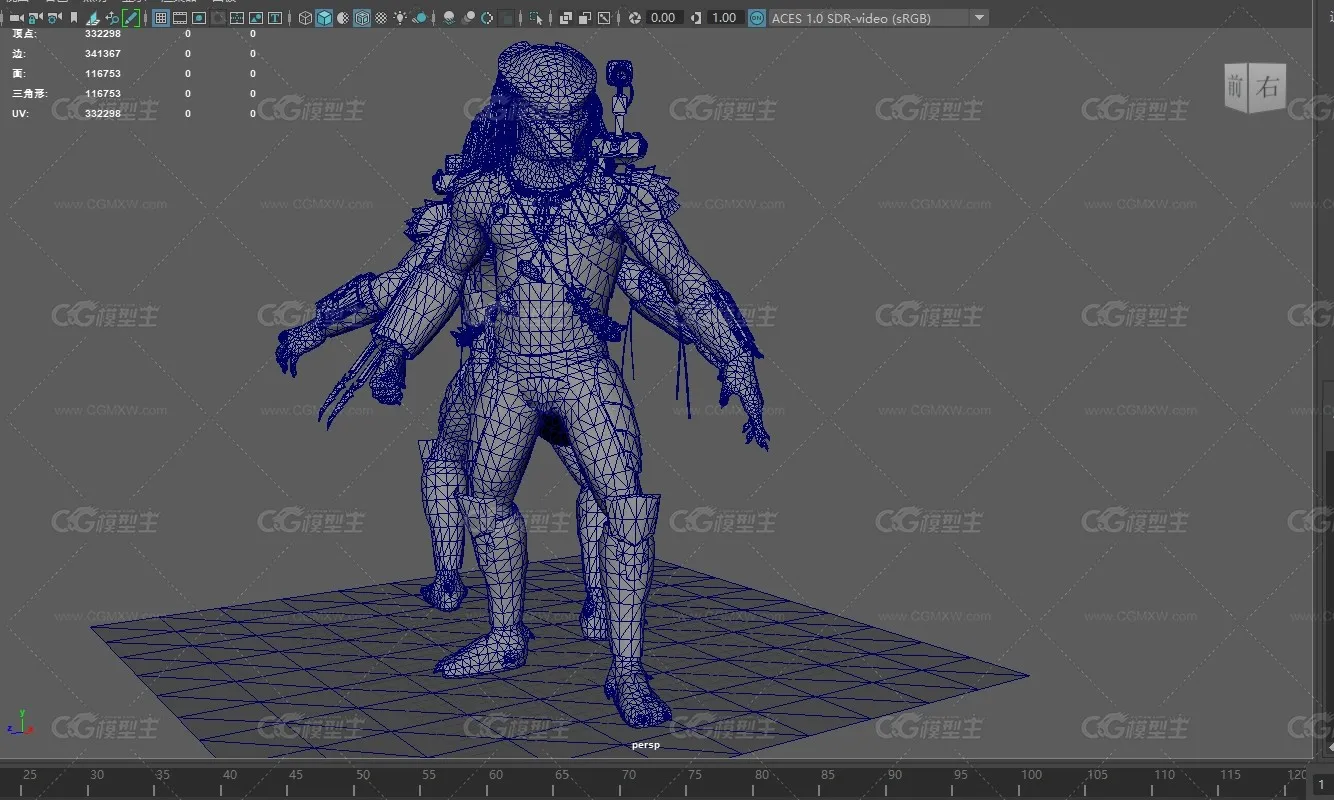Click the Textured display icon
1334x800 pixels.
click(381, 18)
